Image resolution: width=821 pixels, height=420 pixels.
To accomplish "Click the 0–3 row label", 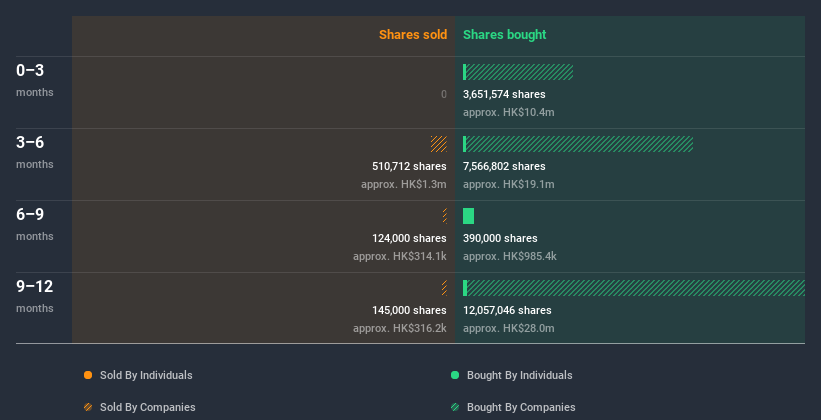I will click(x=30, y=70).
